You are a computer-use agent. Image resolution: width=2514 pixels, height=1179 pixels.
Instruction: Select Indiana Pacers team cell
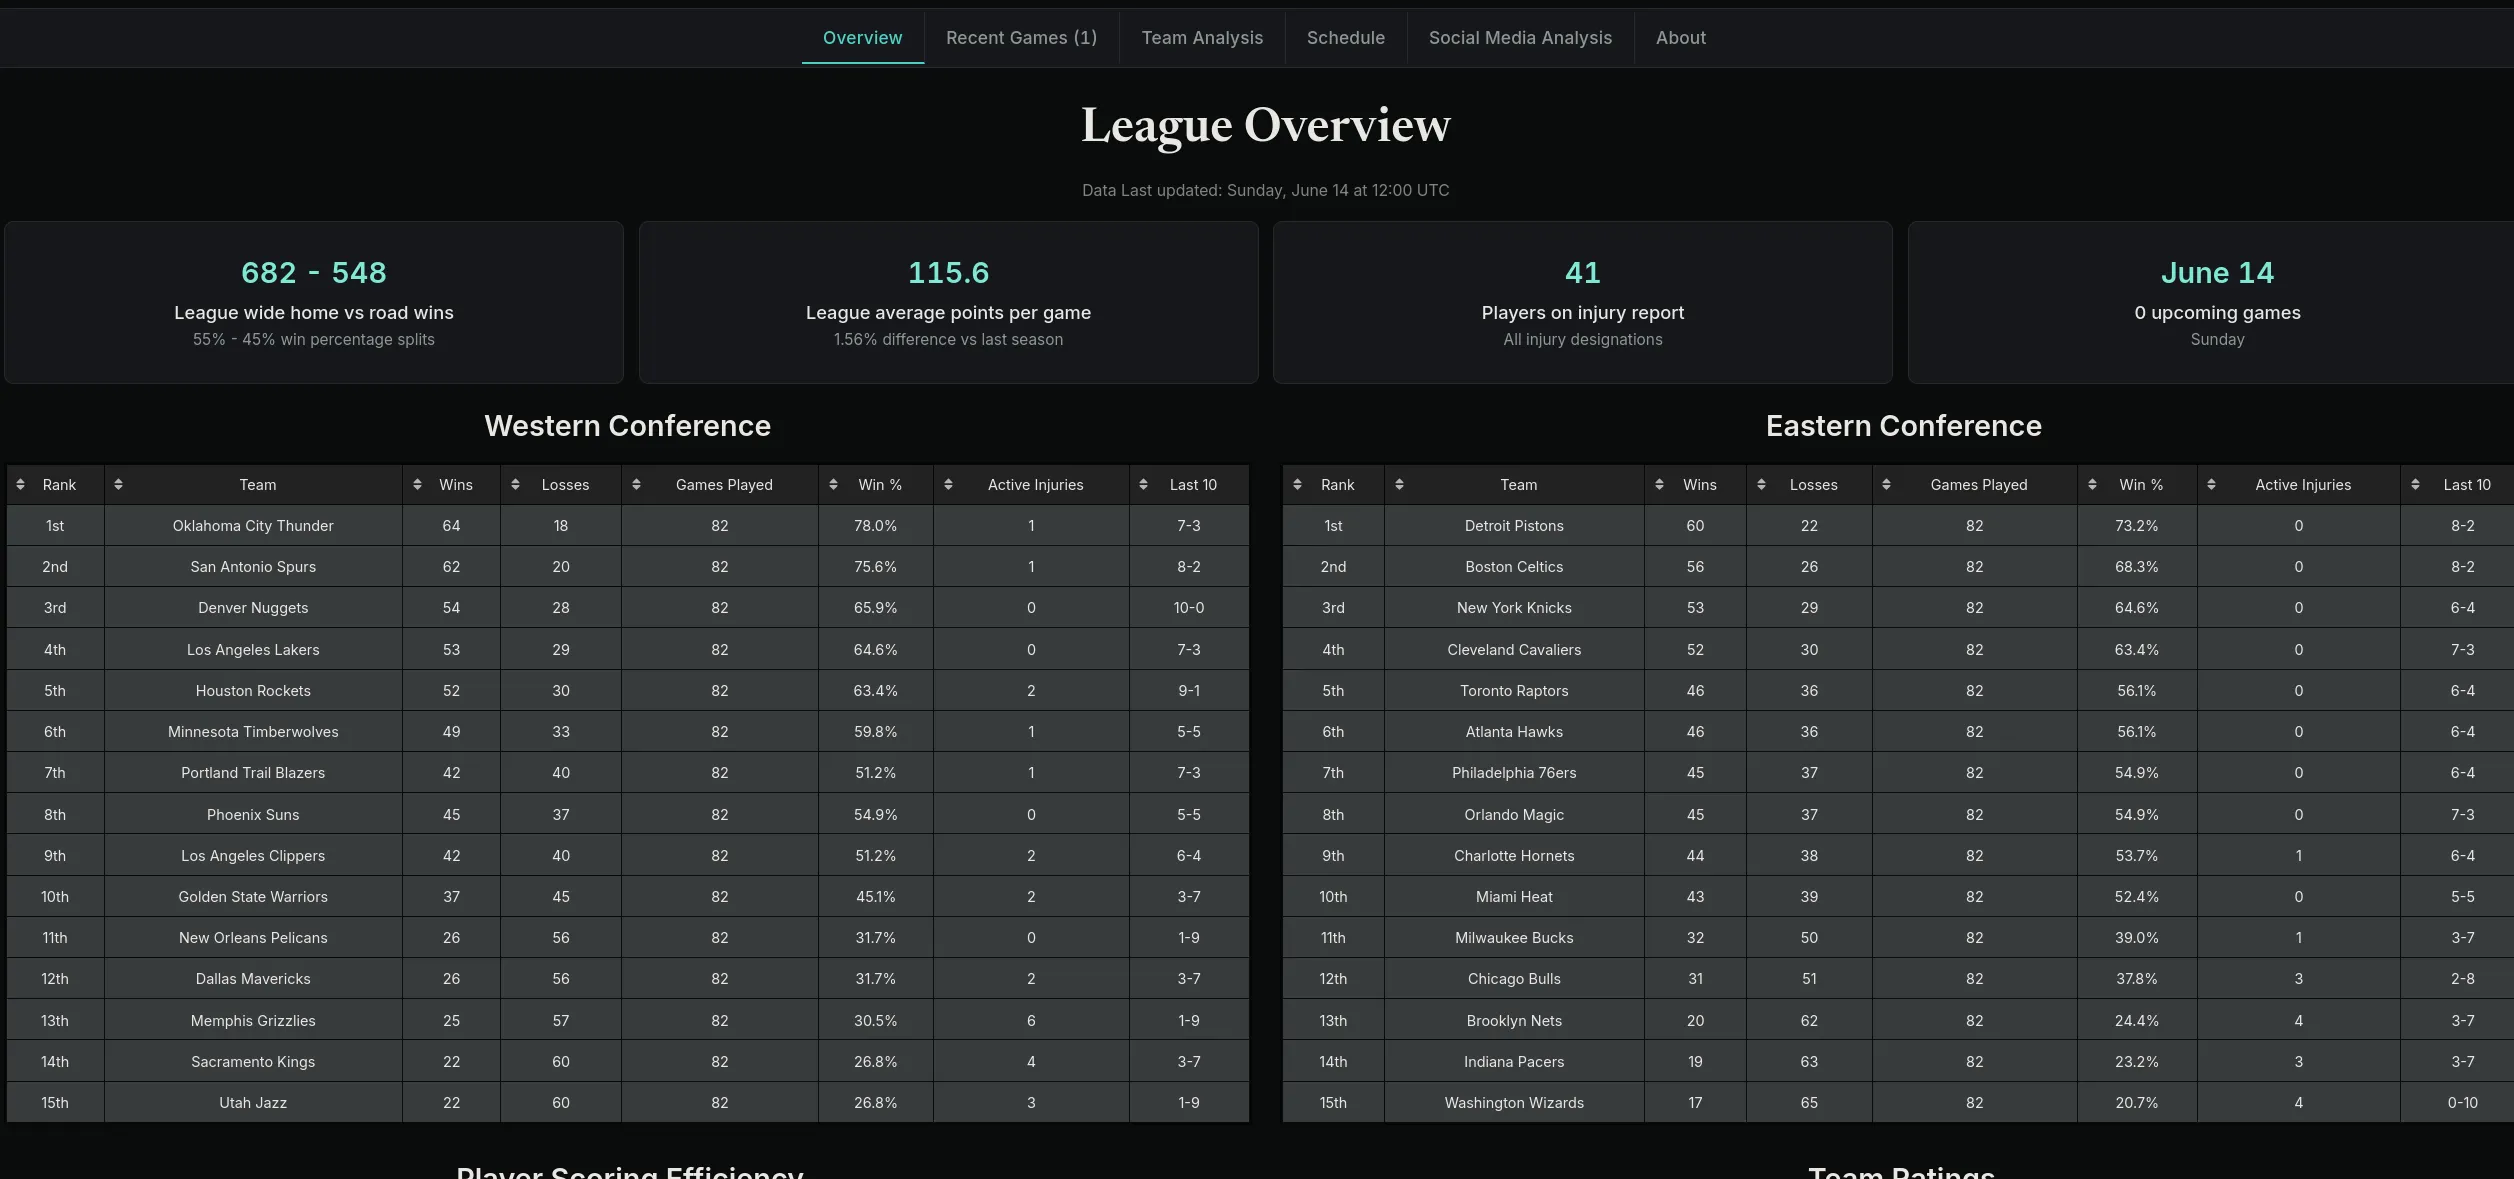tap(1514, 1062)
